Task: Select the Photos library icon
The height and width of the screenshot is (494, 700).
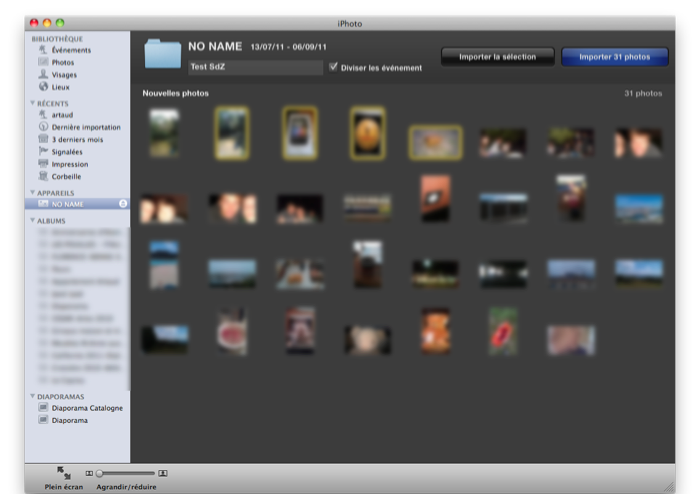Action: (x=43, y=62)
